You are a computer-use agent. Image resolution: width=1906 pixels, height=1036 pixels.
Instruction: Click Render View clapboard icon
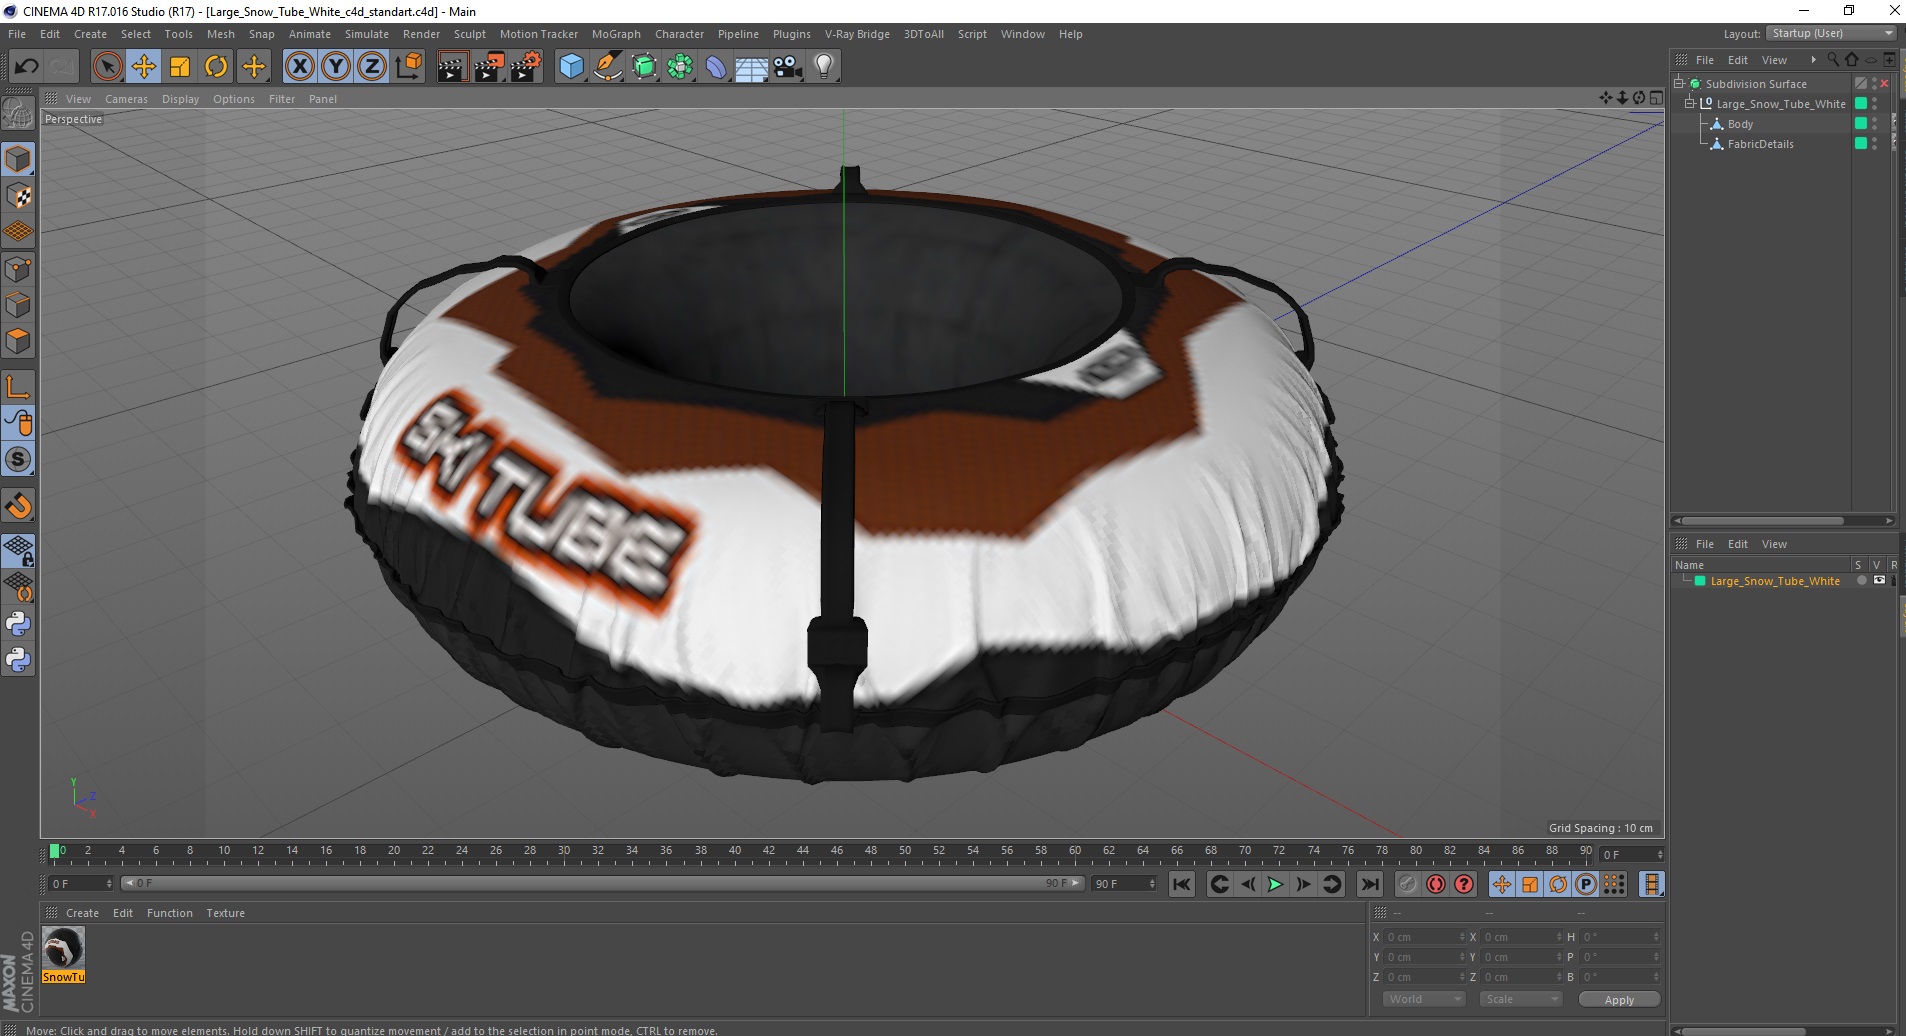(x=452, y=67)
